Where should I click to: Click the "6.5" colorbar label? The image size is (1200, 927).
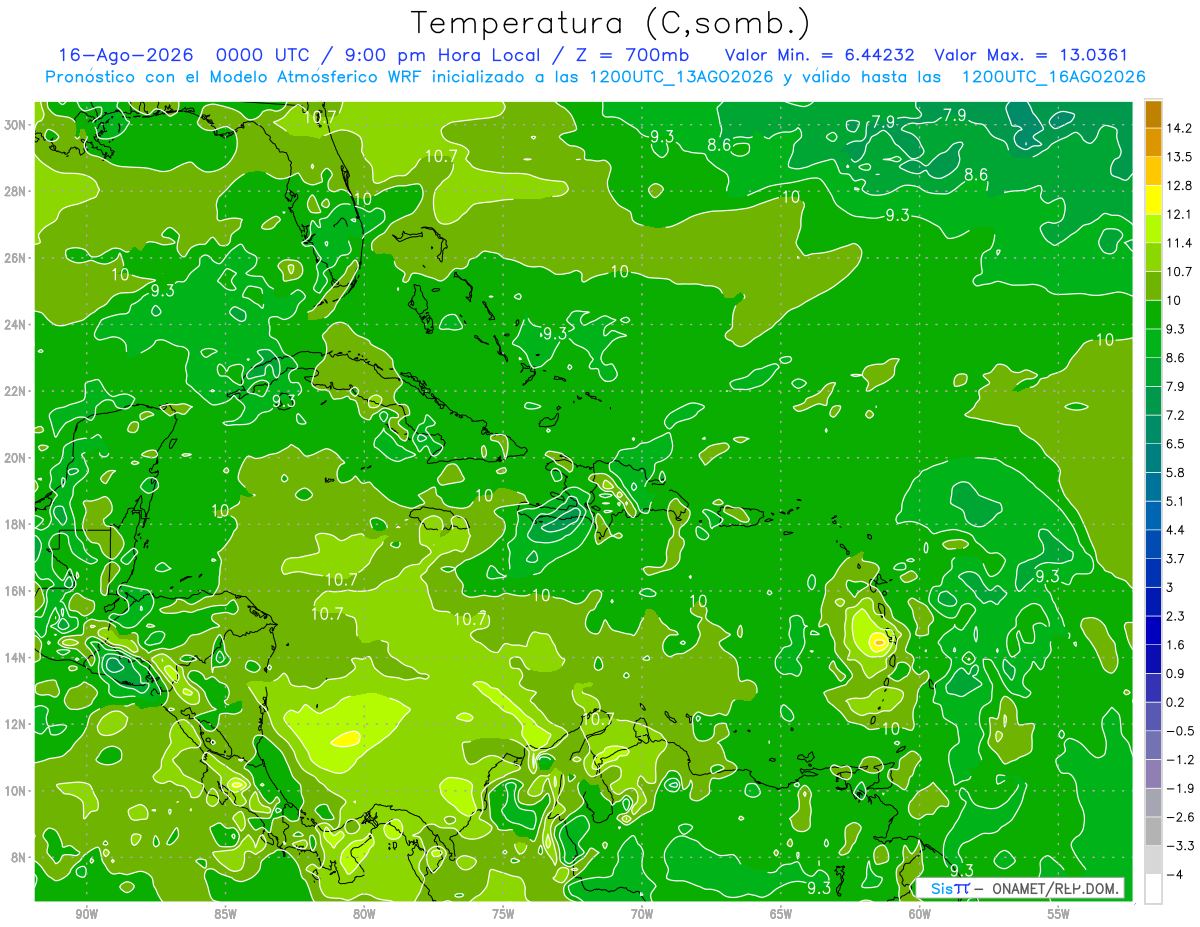click(x=1176, y=443)
